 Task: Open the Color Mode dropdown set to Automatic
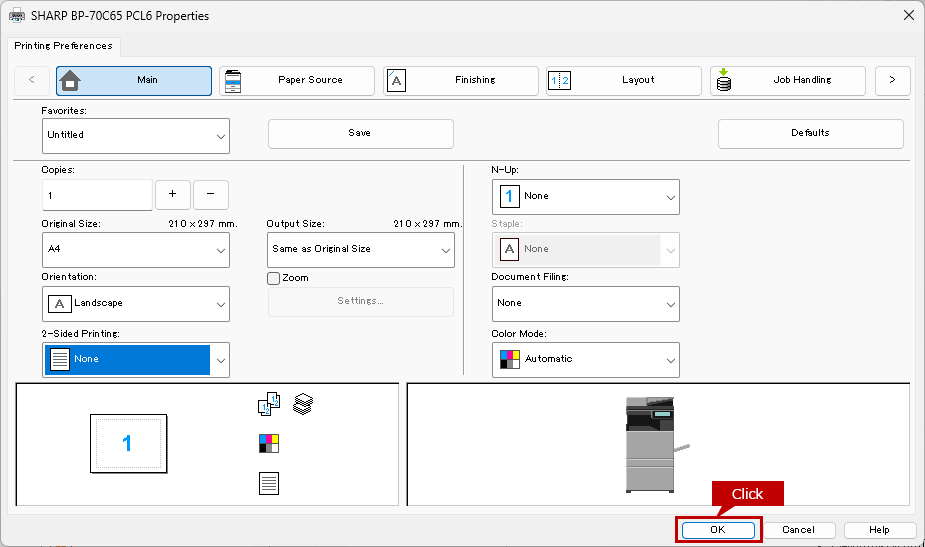[586, 360]
